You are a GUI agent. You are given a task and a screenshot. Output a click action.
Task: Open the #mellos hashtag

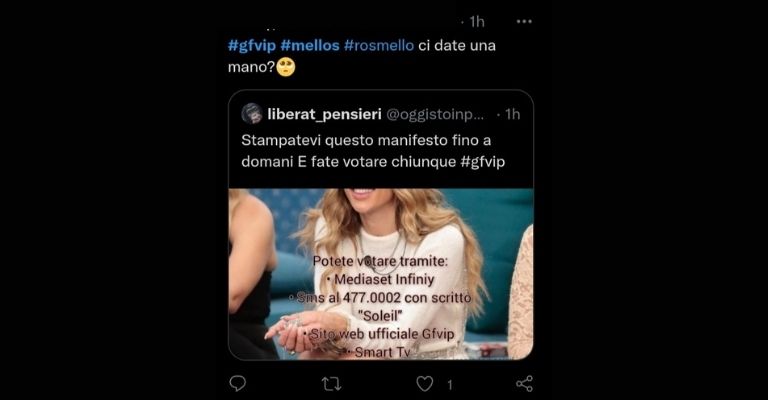tap(310, 46)
